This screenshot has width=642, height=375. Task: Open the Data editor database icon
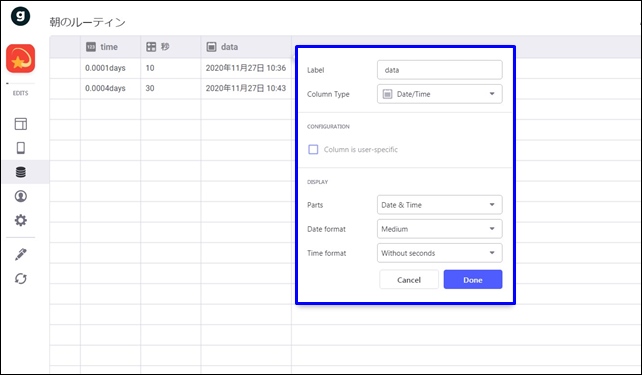[20, 172]
